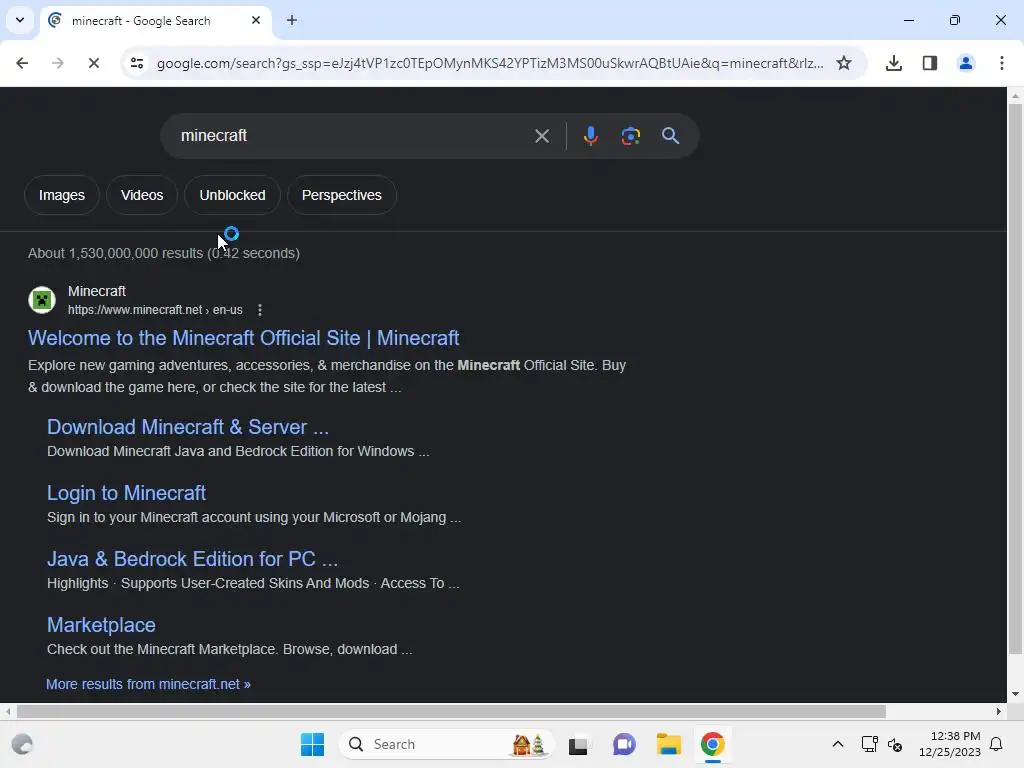Open Java & Bedrock Edition for PC link
The image size is (1024, 768).
click(x=193, y=559)
